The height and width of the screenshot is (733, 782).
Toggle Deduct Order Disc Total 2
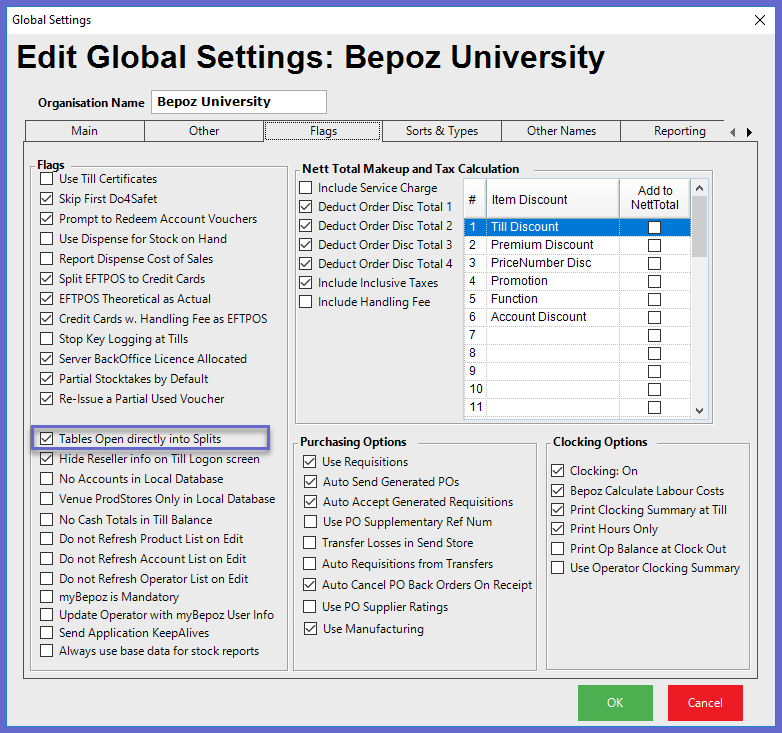(305, 225)
